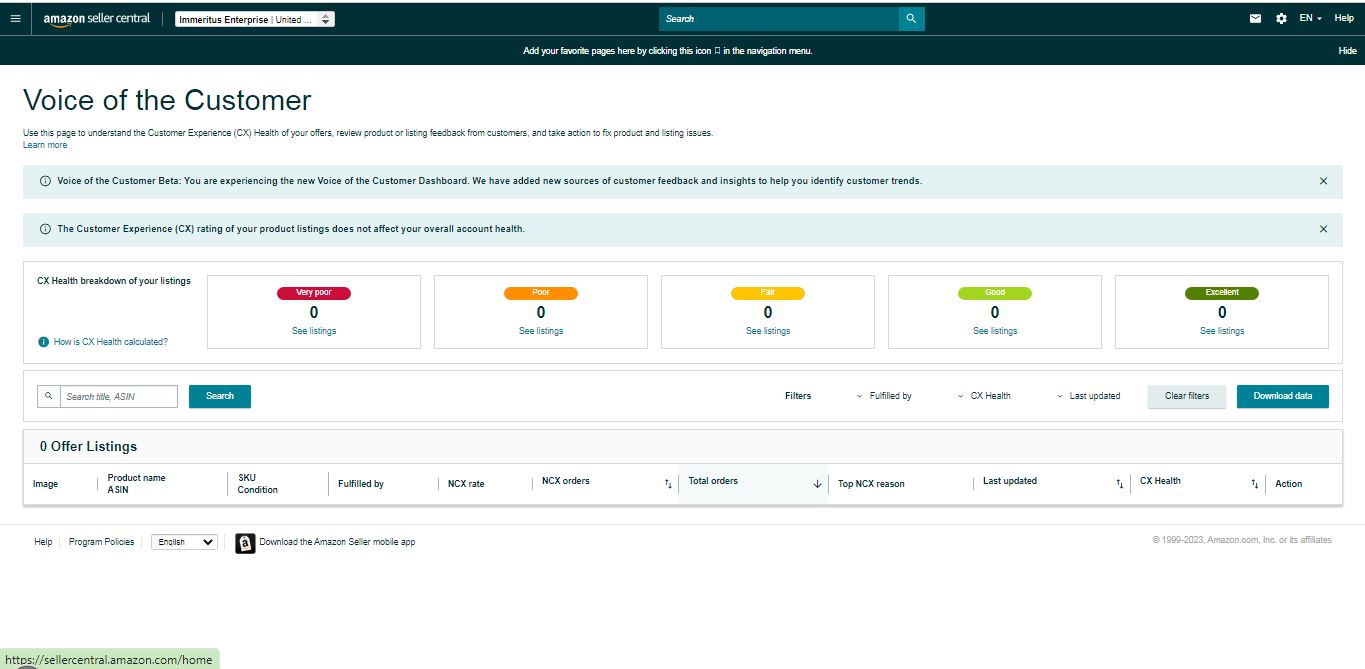Expand the CX Health filter
This screenshot has width=1365, height=669.
tap(984, 396)
